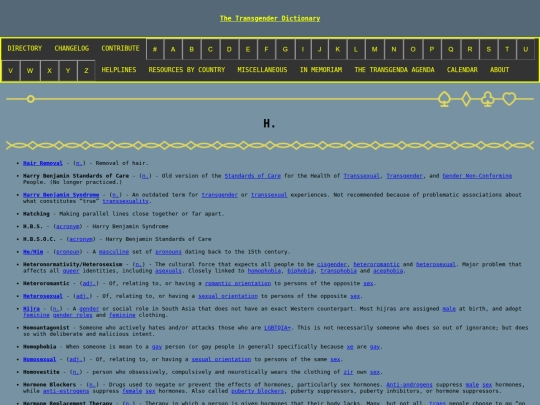Jump to letter B entries
Screen dimensions: 540x405
[191, 49]
